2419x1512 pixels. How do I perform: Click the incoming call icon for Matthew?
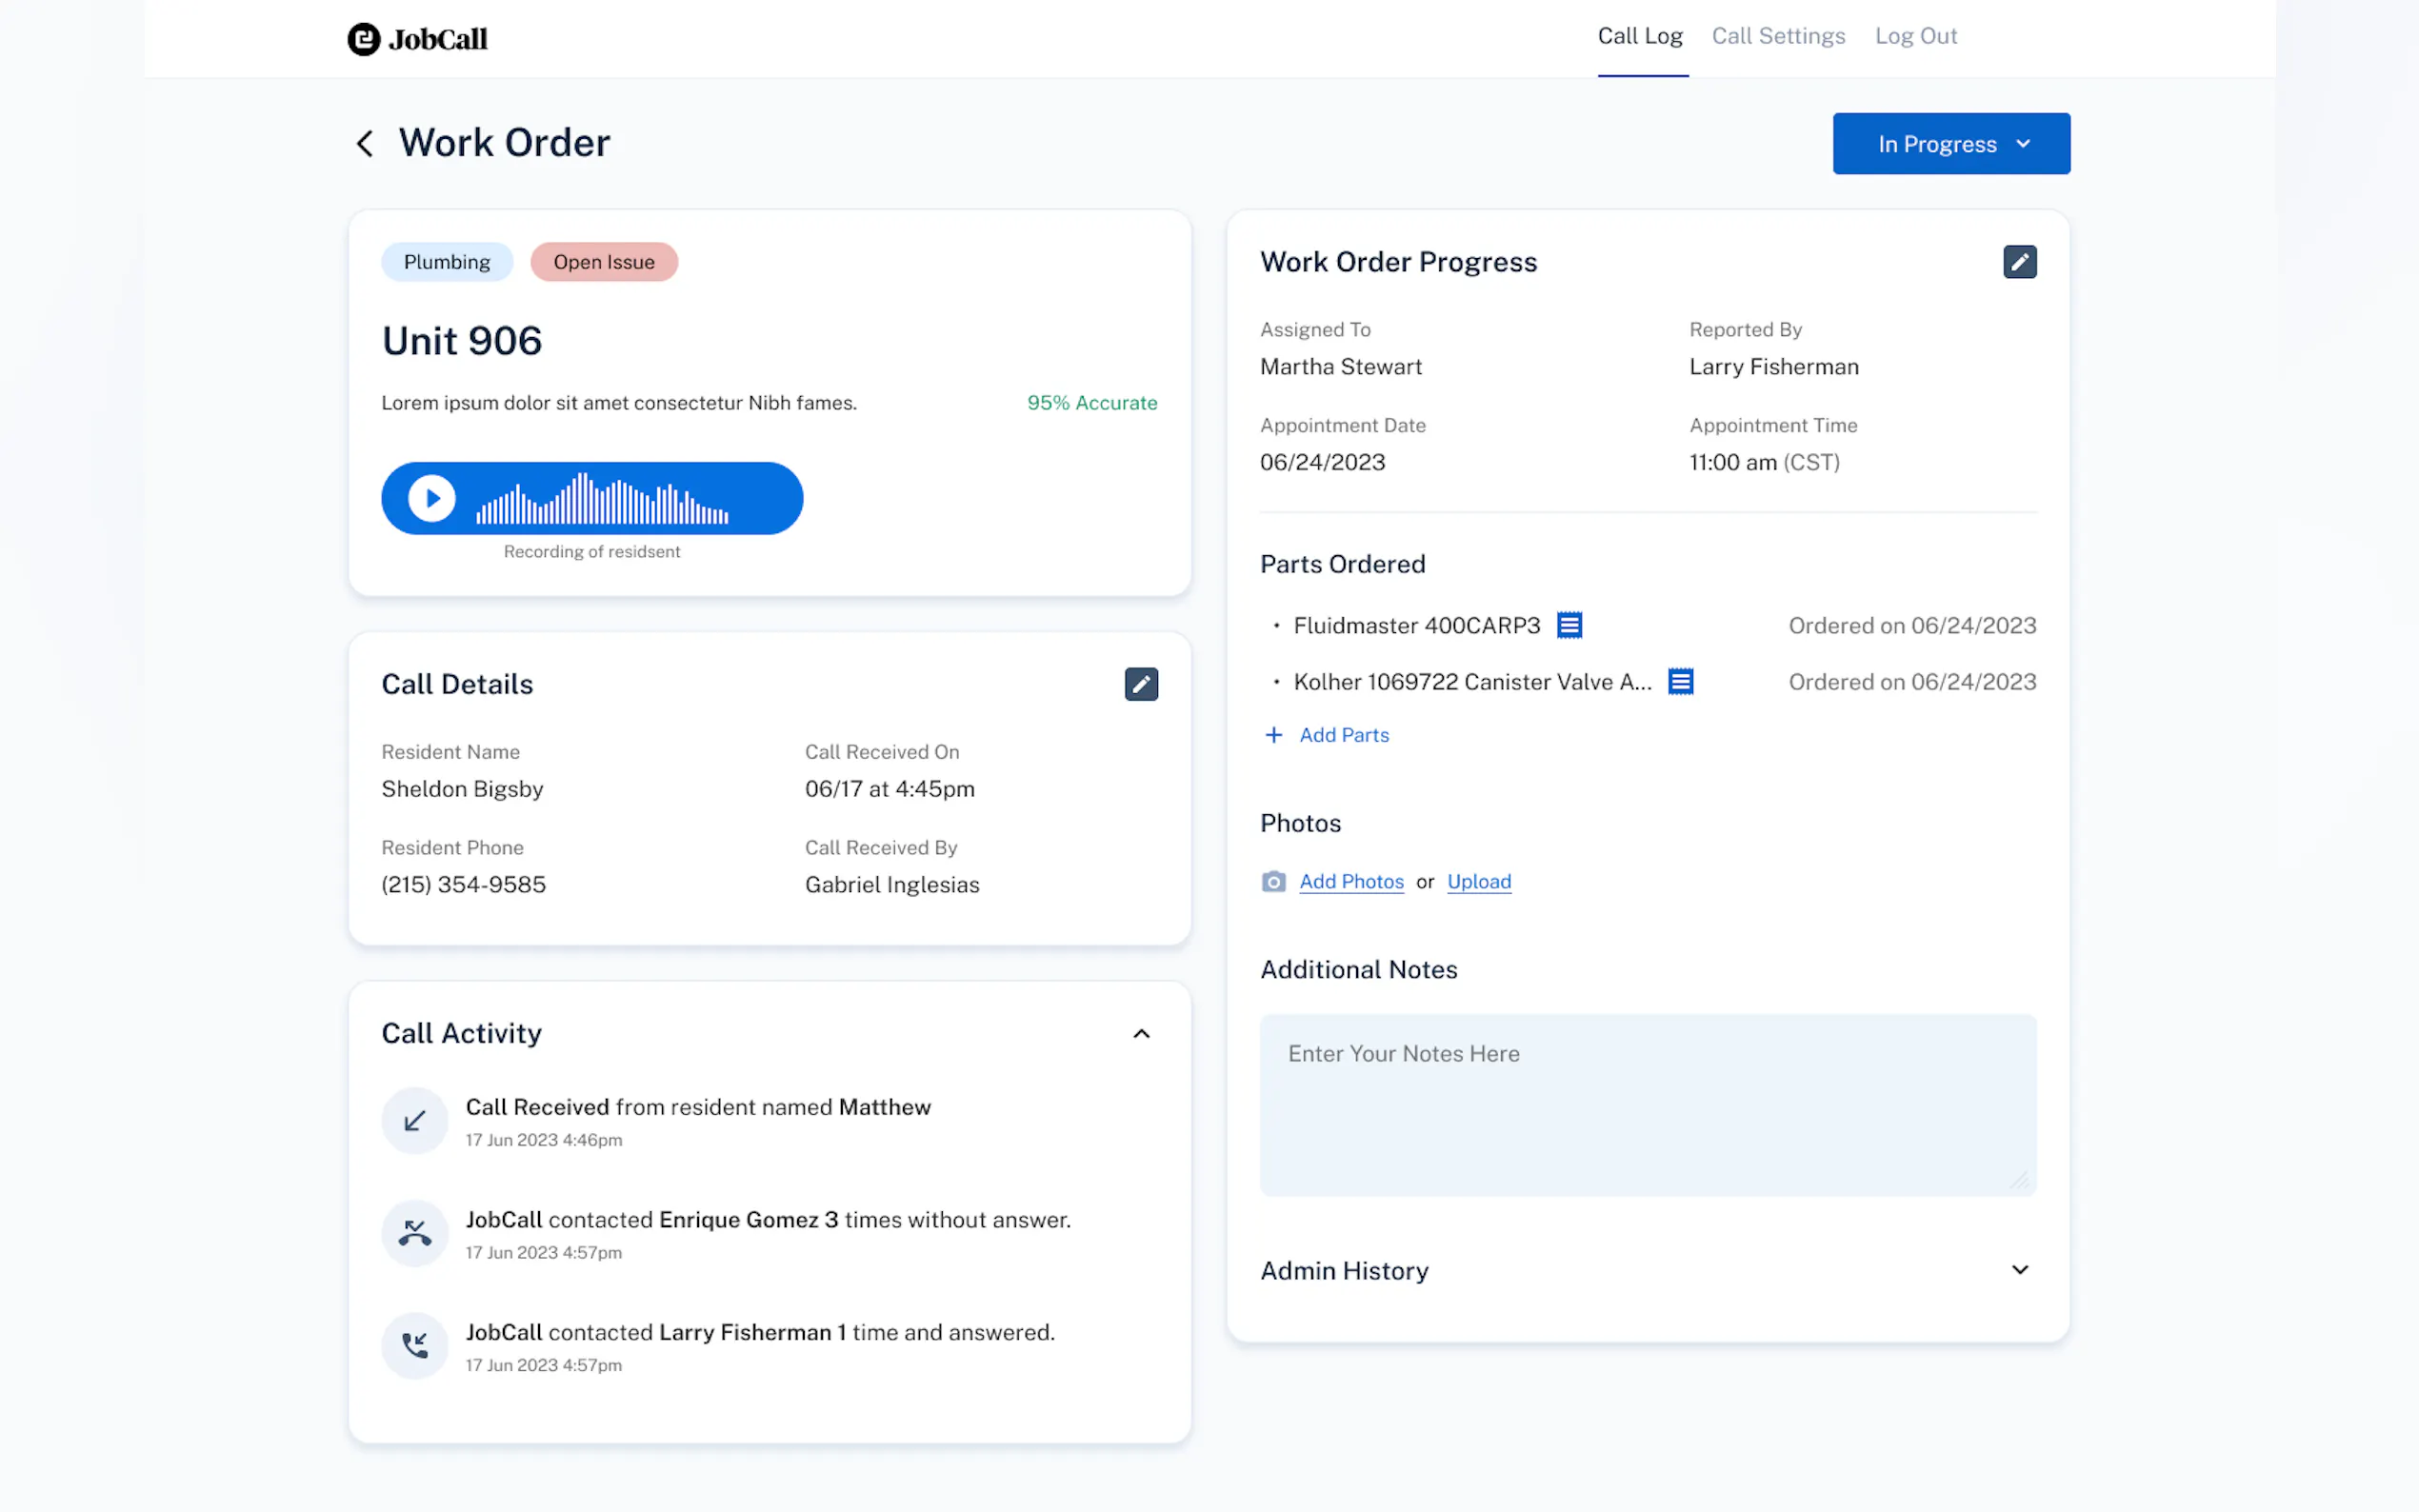415,1121
